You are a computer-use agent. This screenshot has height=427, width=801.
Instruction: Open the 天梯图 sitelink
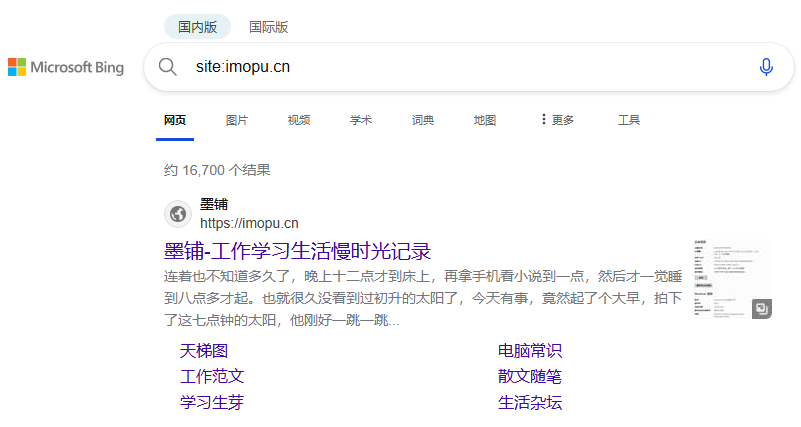pos(204,351)
